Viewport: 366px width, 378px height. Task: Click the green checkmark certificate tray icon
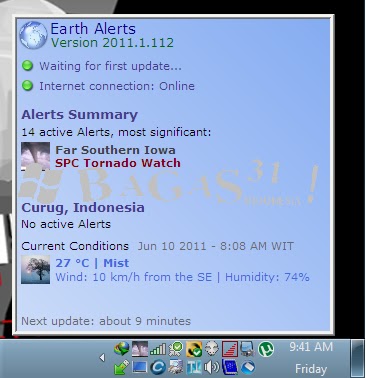point(176,349)
